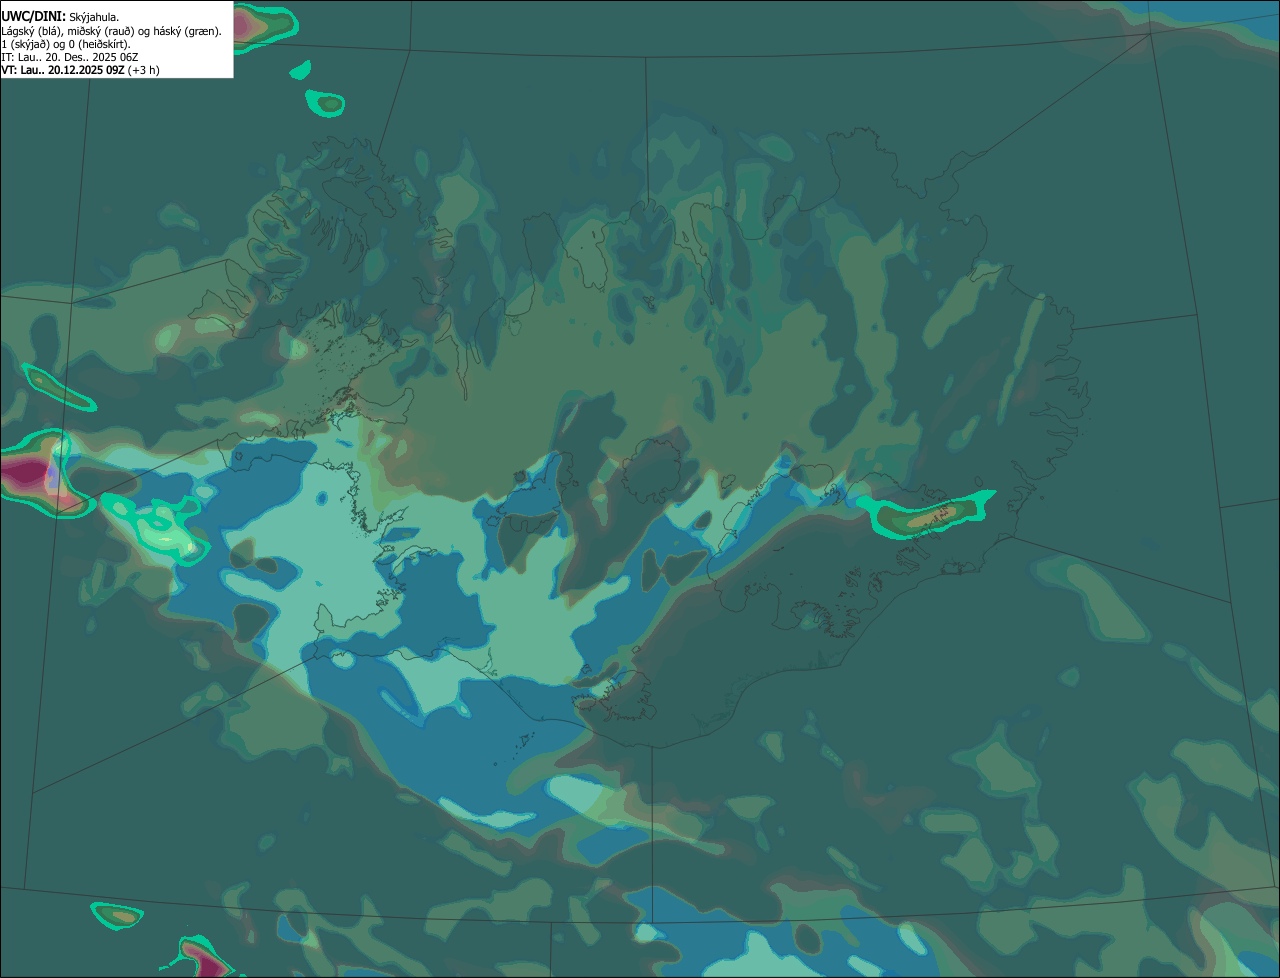This screenshot has width=1280, height=978.
Task: Click the 'UWC/DINI: Skýjahula.' title line
Action: point(60,16)
